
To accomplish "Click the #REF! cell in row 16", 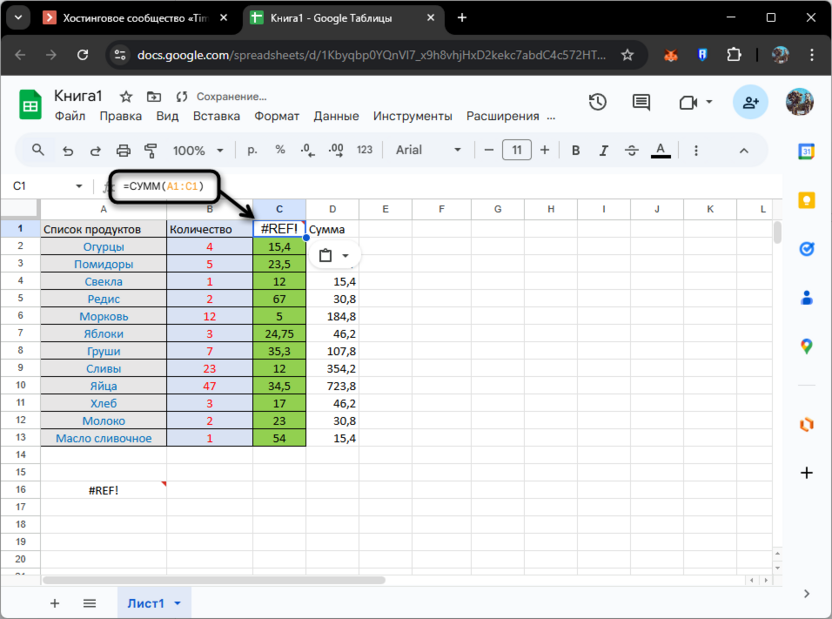I will [x=103, y=490].
